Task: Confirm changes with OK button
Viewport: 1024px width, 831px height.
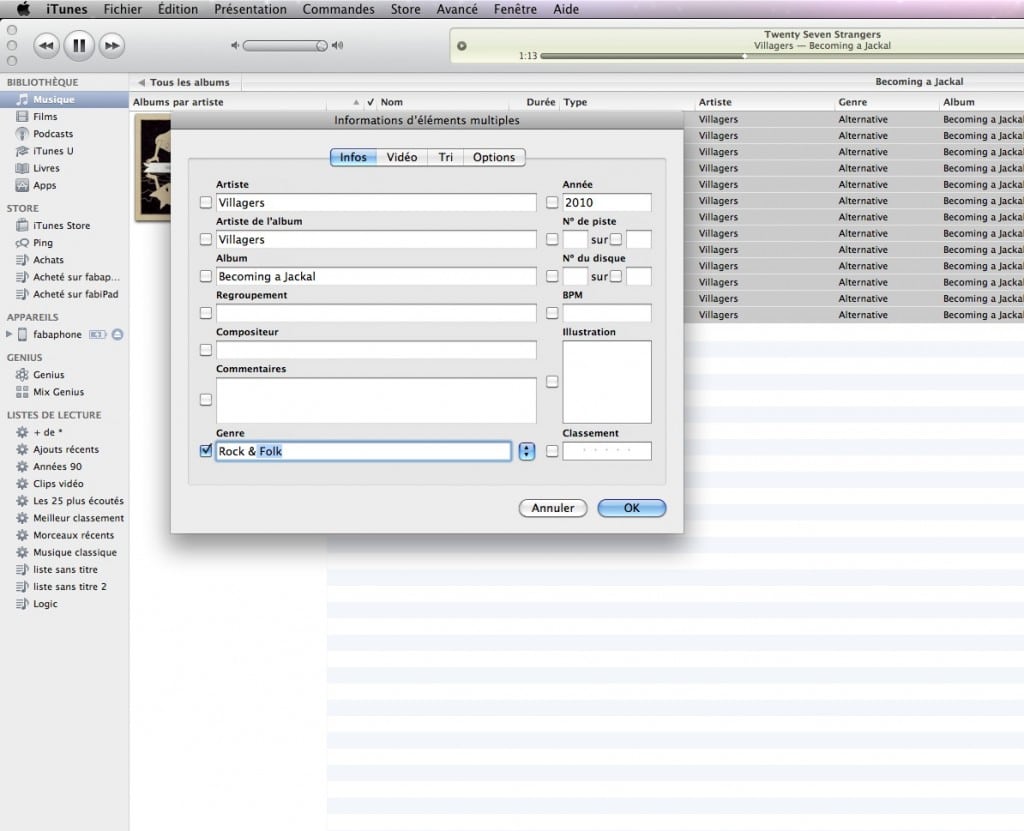Action: (x=632, y=508)
